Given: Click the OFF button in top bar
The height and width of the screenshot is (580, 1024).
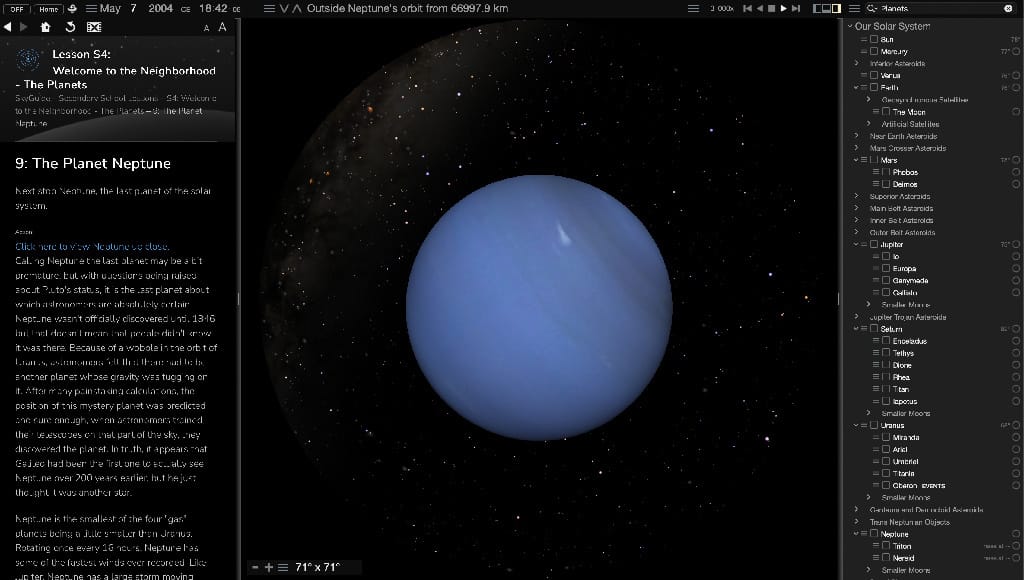Looking at the screenshot, I should click(16, 9).
